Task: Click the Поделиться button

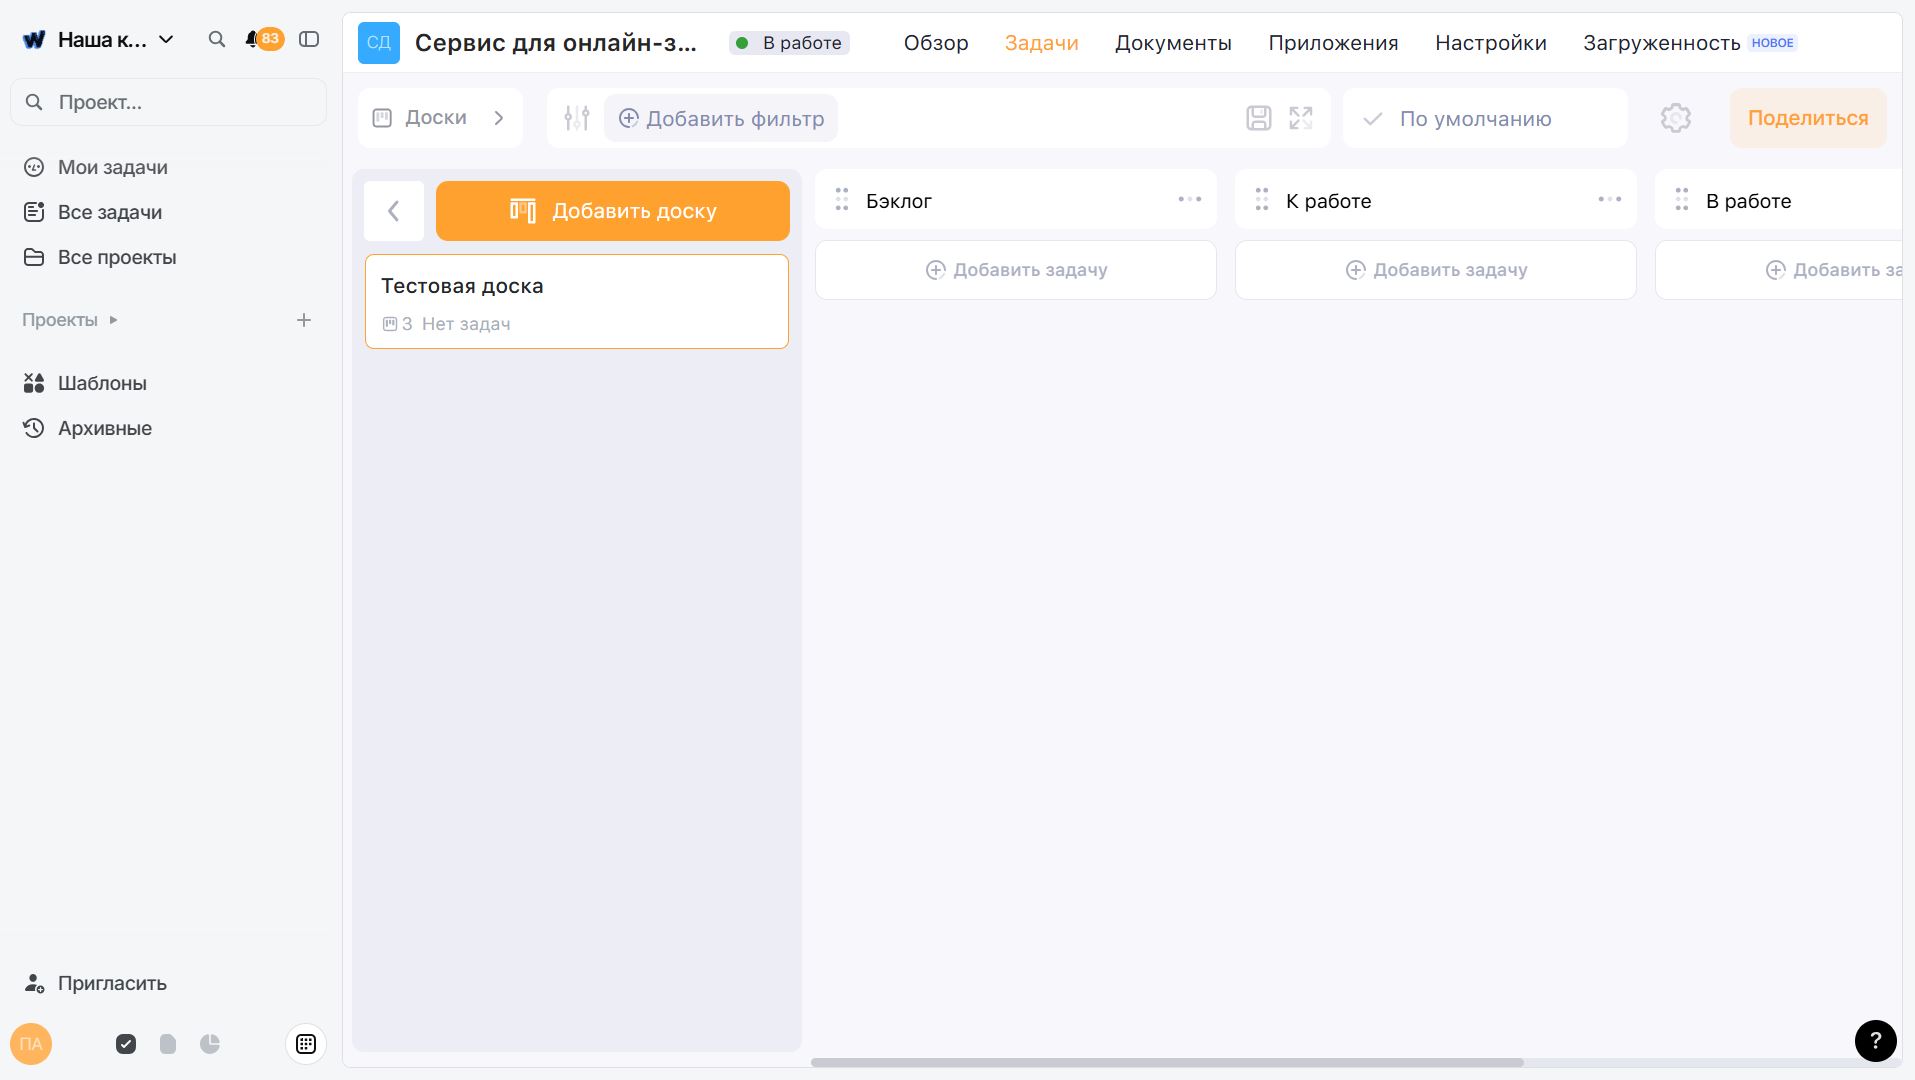Action: point(1808,118)
